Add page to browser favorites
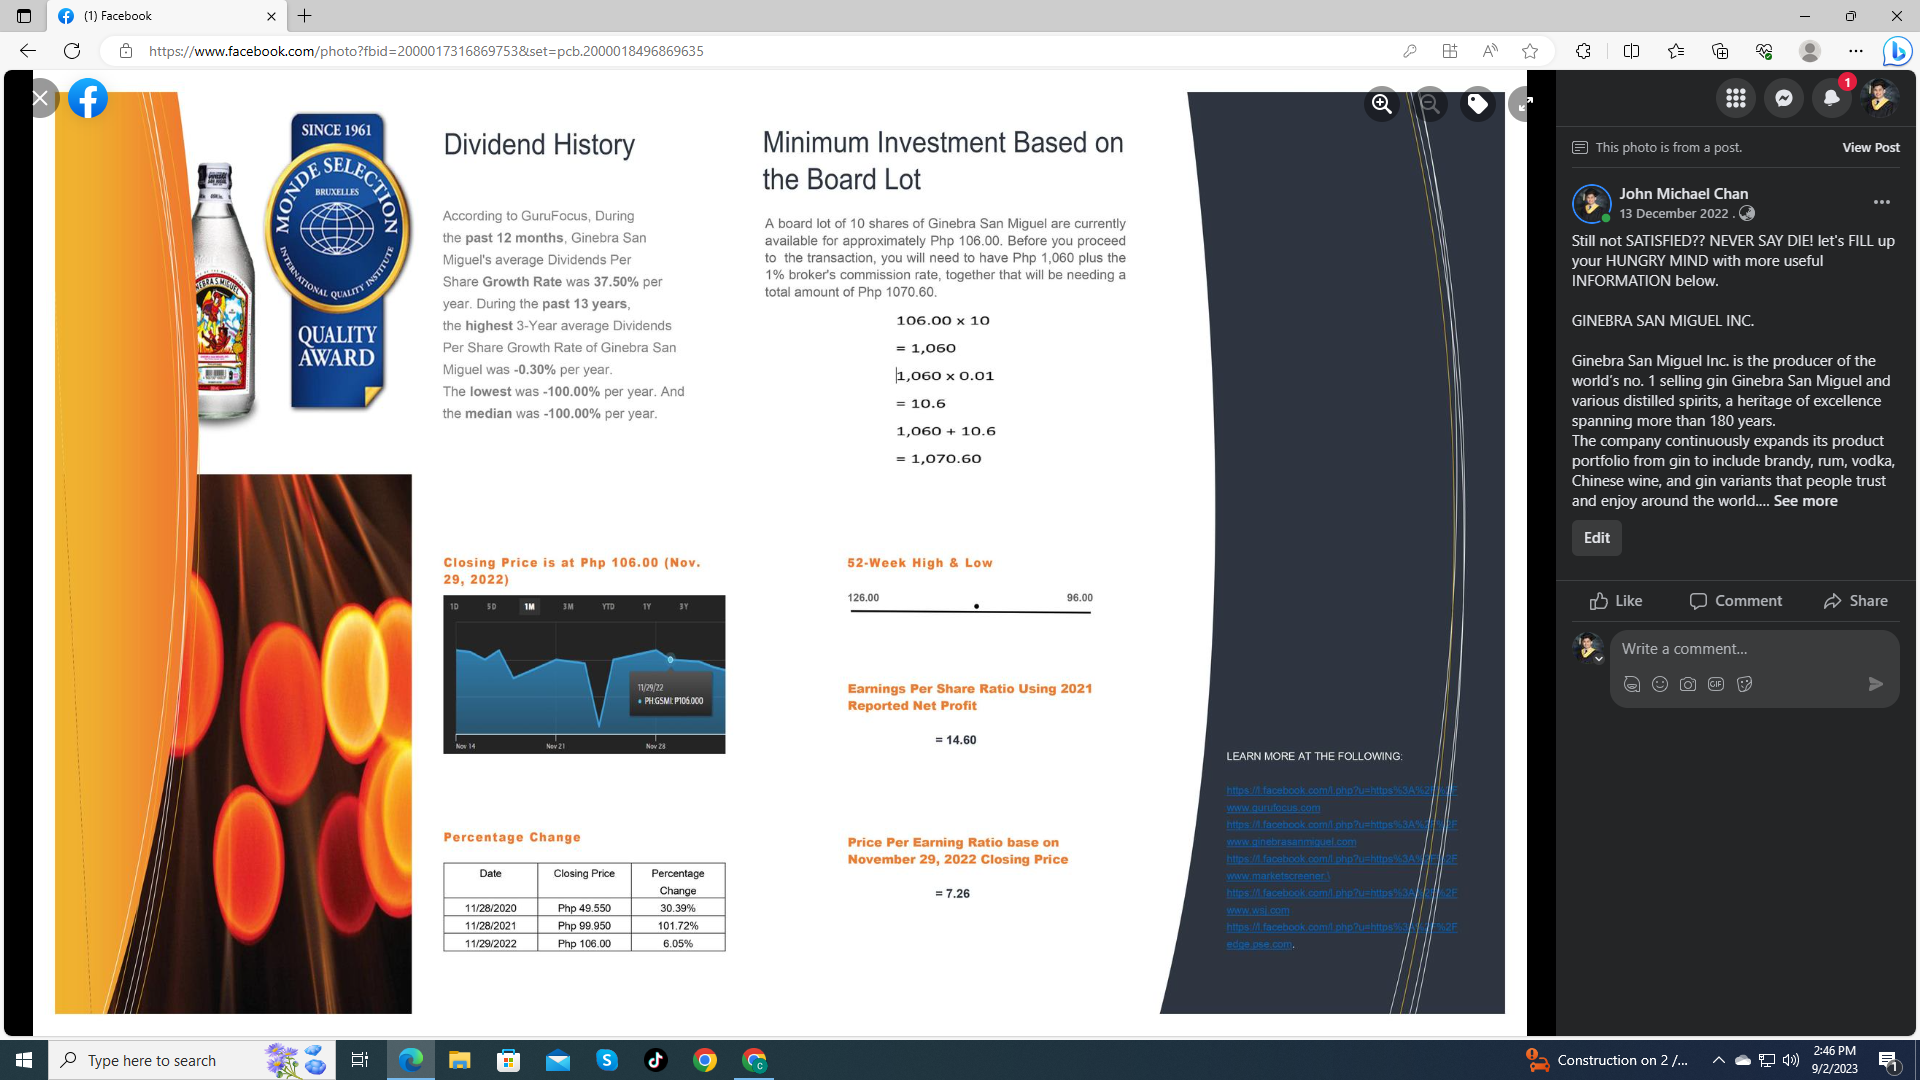Viewport: 1920px width, 1080px height. [1530, 51]
